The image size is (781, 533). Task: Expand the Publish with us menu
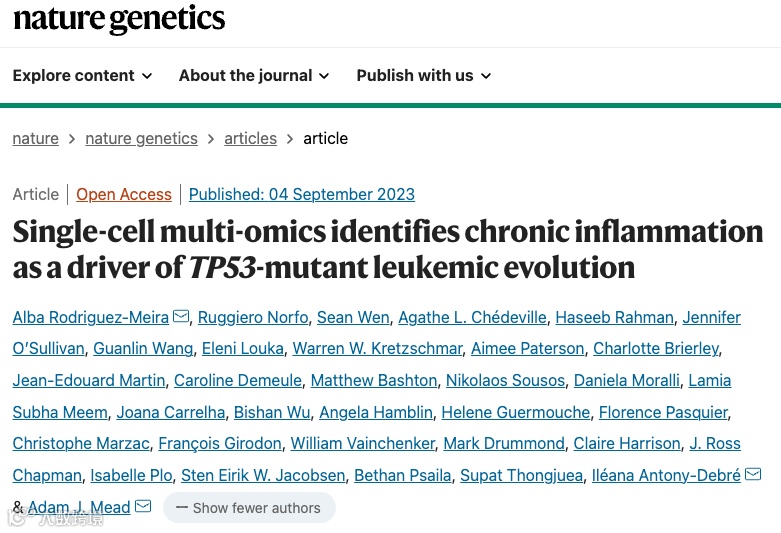[424, 76]
